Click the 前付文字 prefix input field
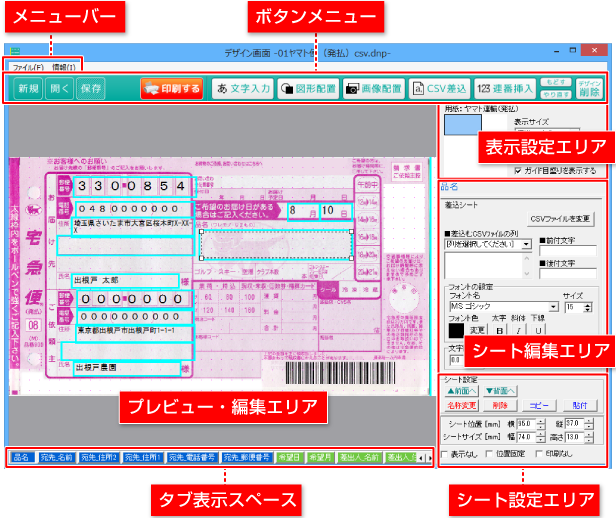Image resolution: width=616 pixels, height=518 pixels. click(568, 251)
